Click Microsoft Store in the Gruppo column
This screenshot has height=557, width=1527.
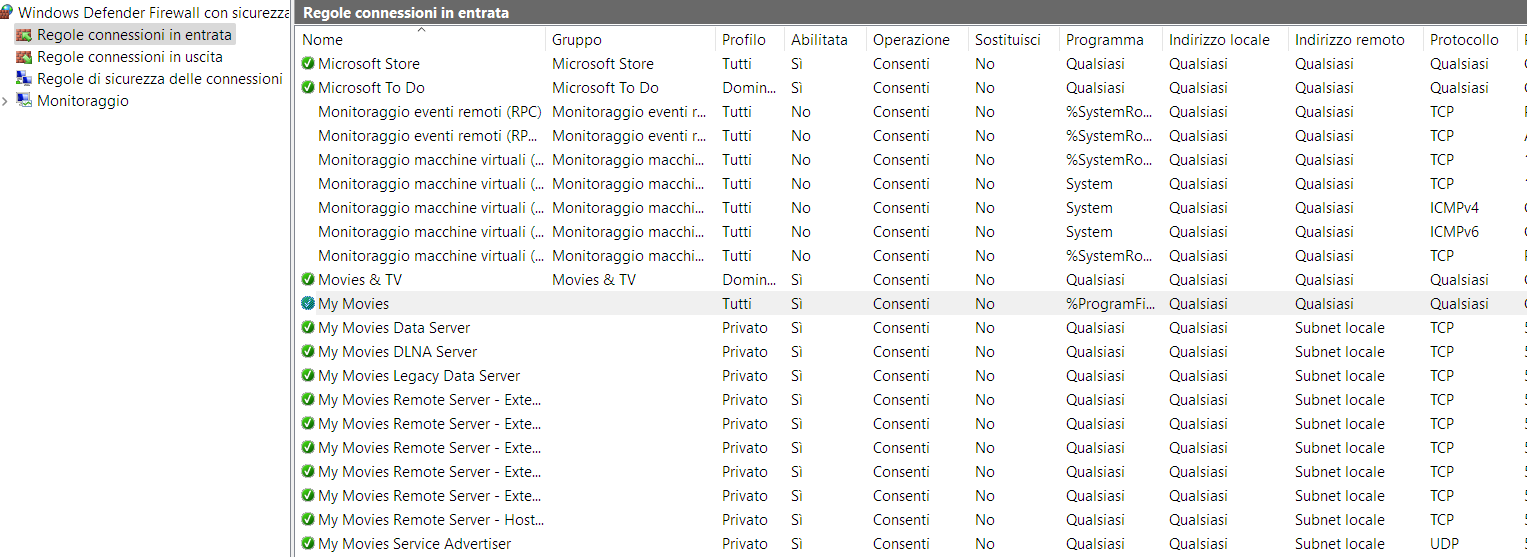point(603,64)
